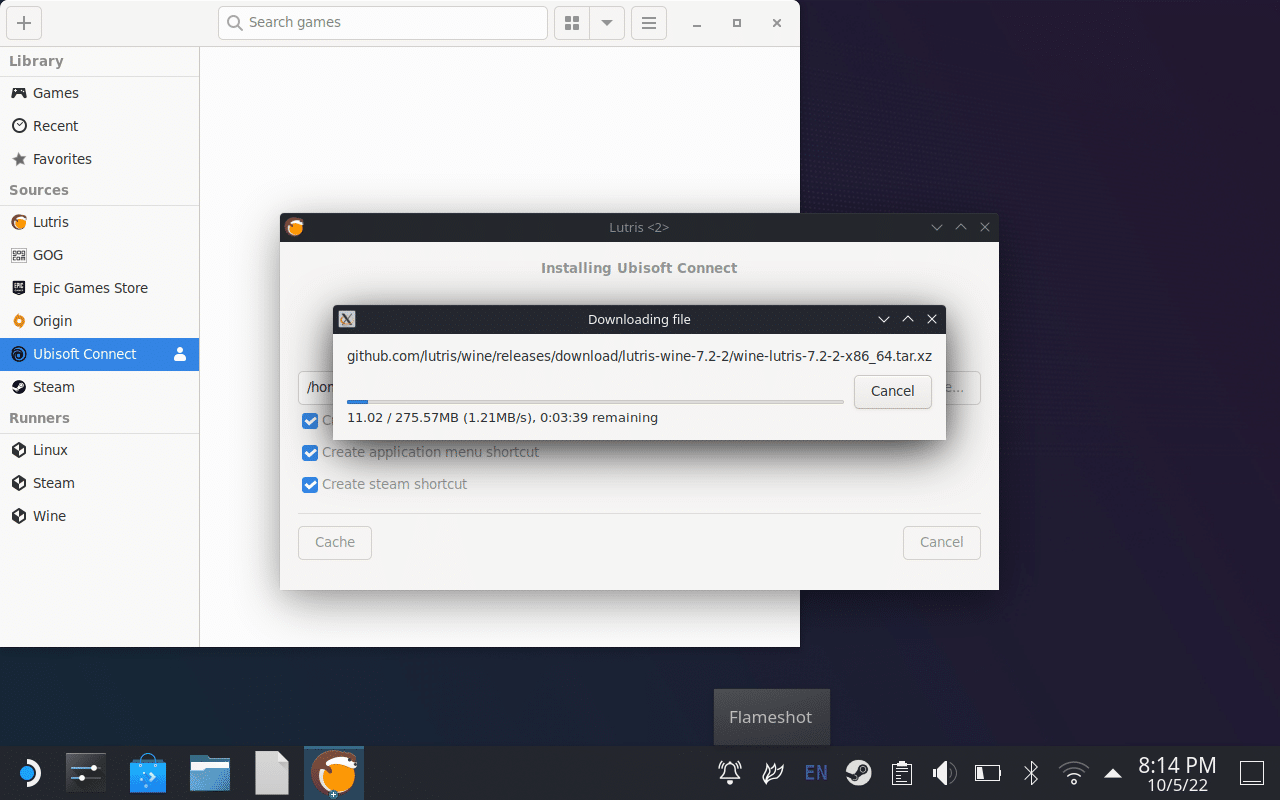
Task: Open Bluetooth settings in the tray
Action: point(1031,773)
